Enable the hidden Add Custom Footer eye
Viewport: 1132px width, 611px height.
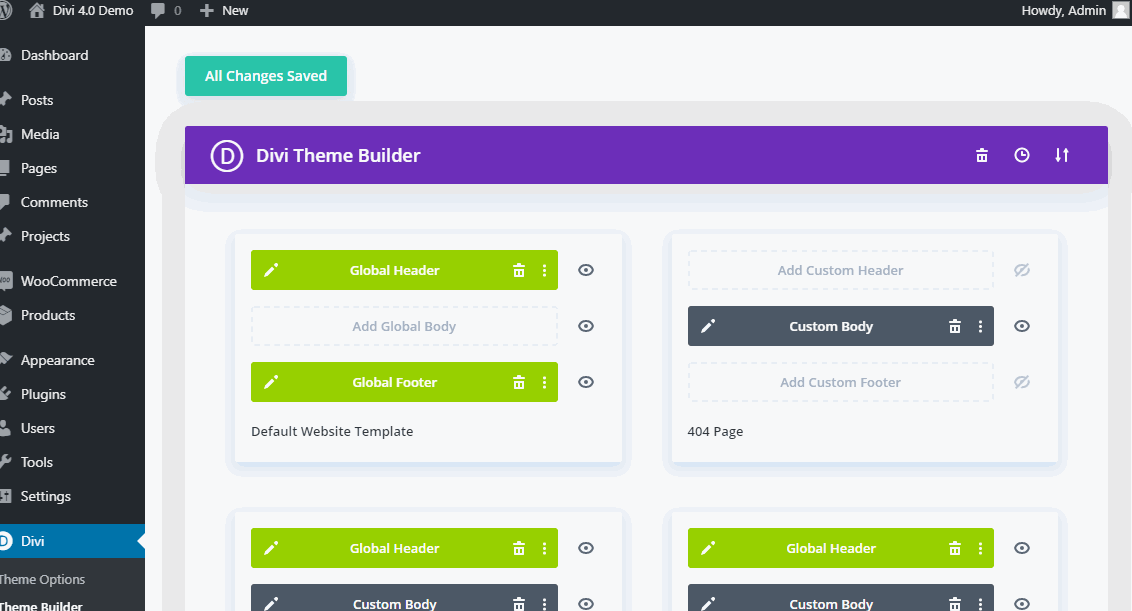click(1022, 382)
